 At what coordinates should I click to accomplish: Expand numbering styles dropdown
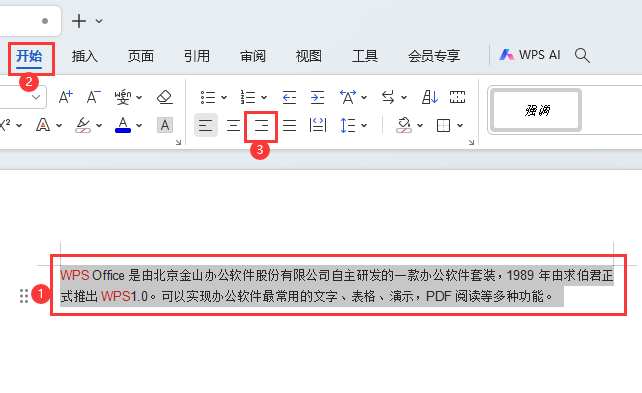[264, 97]
